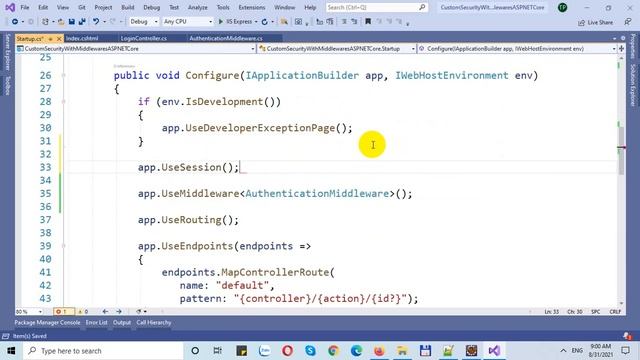
Task: Click the error count indicator showing 1
Action: [x=63, y=311]
